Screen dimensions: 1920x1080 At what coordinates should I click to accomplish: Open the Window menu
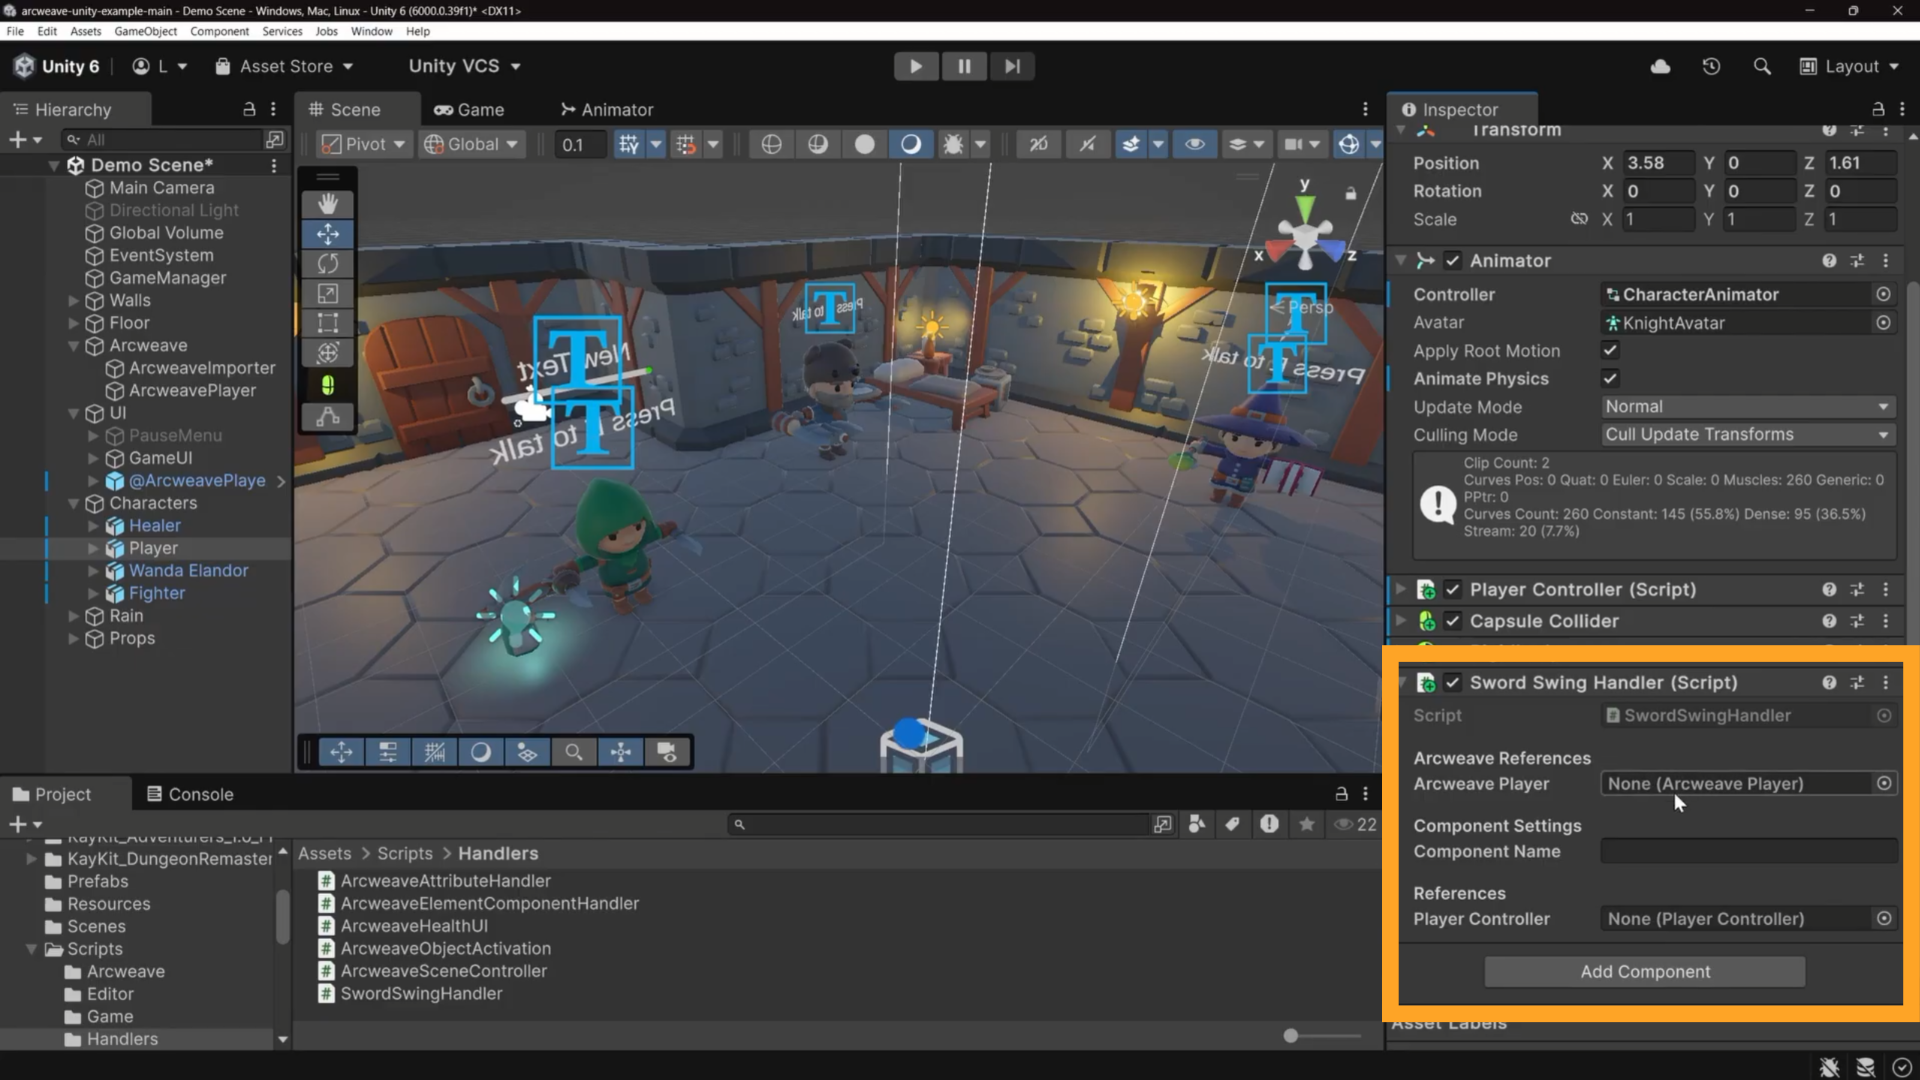pos(371,31)
